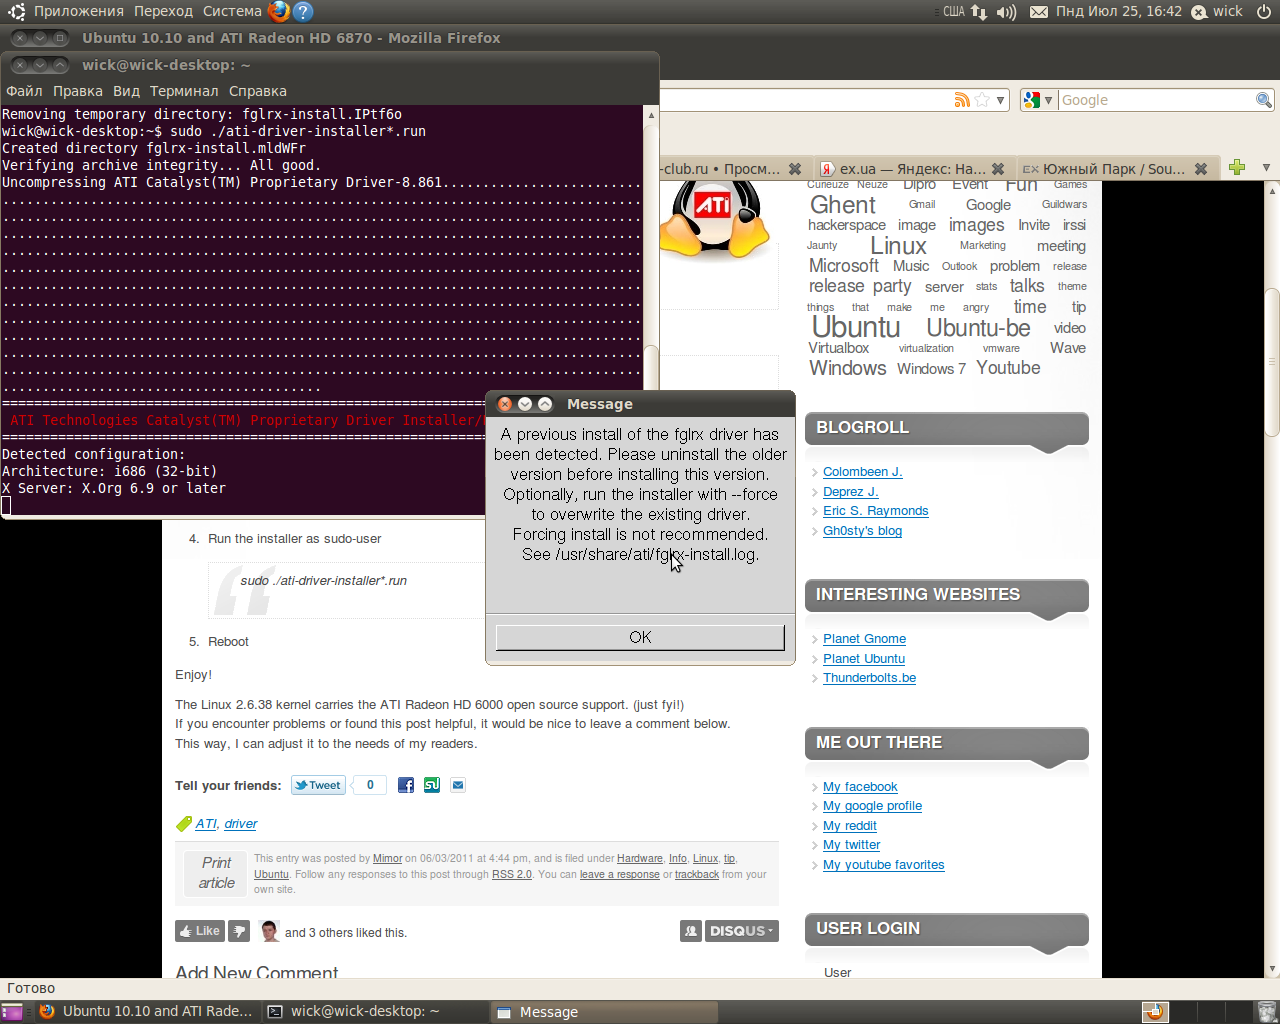Click the commenter avatar next to 'and 3 others'
The height and width of the screenshot is (1024, 1280).
click(269, 931)
